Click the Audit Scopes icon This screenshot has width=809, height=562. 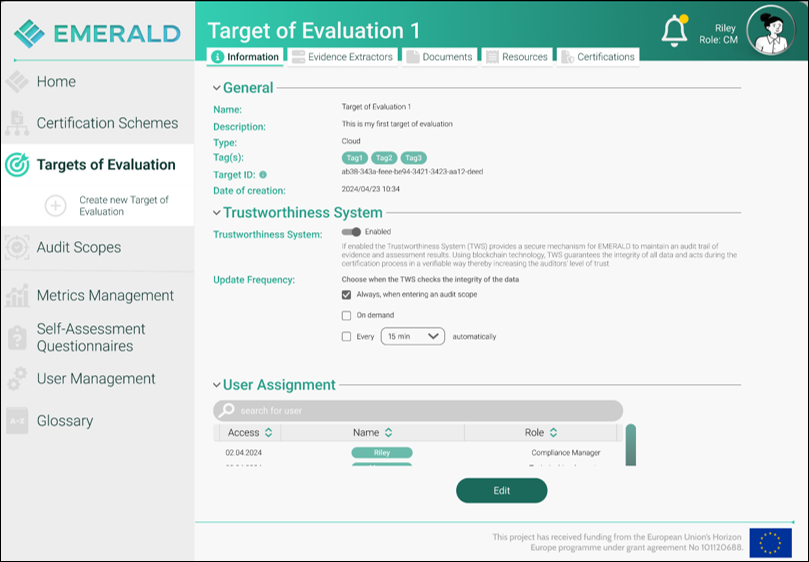[17, 247]
